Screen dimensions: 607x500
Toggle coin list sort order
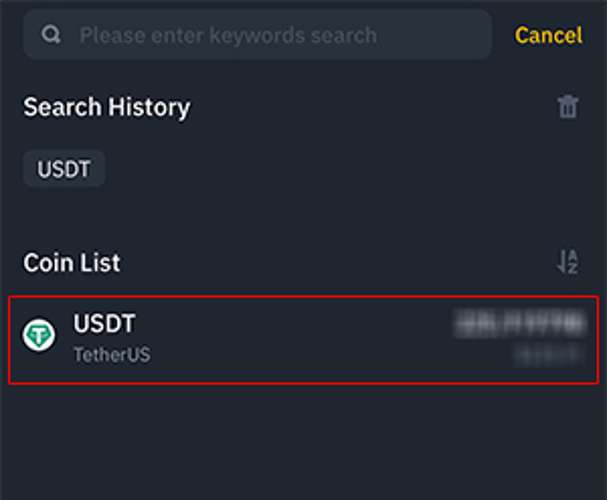[567, 263]
